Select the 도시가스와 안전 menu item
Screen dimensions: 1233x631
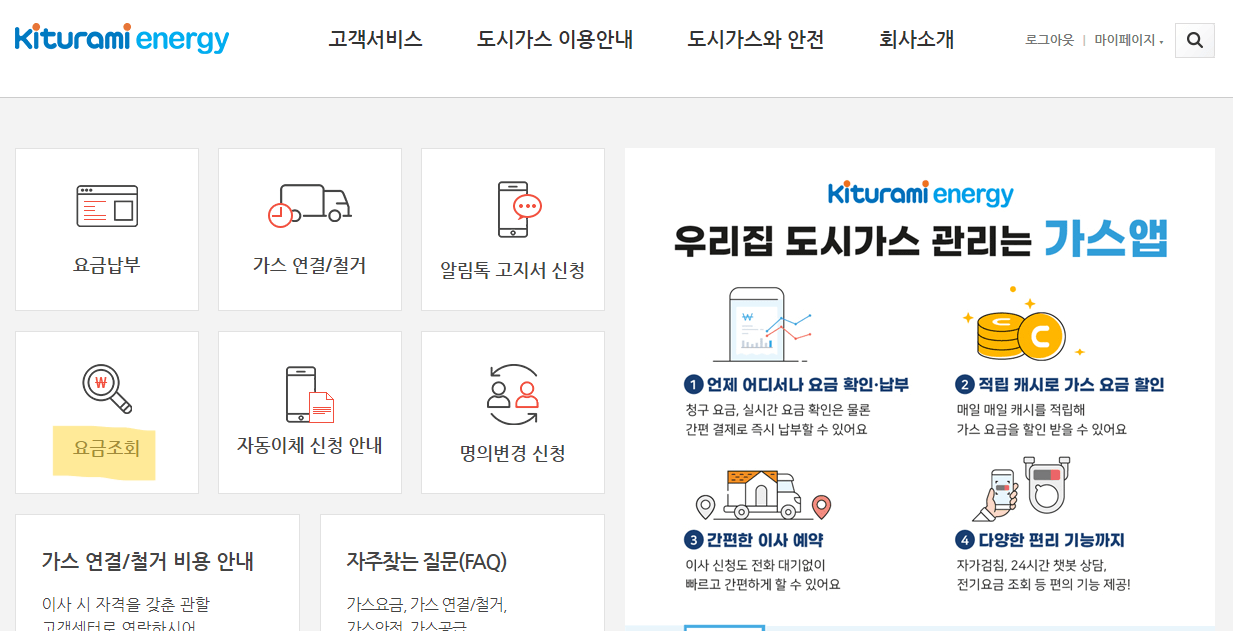[x=755, y=39]
